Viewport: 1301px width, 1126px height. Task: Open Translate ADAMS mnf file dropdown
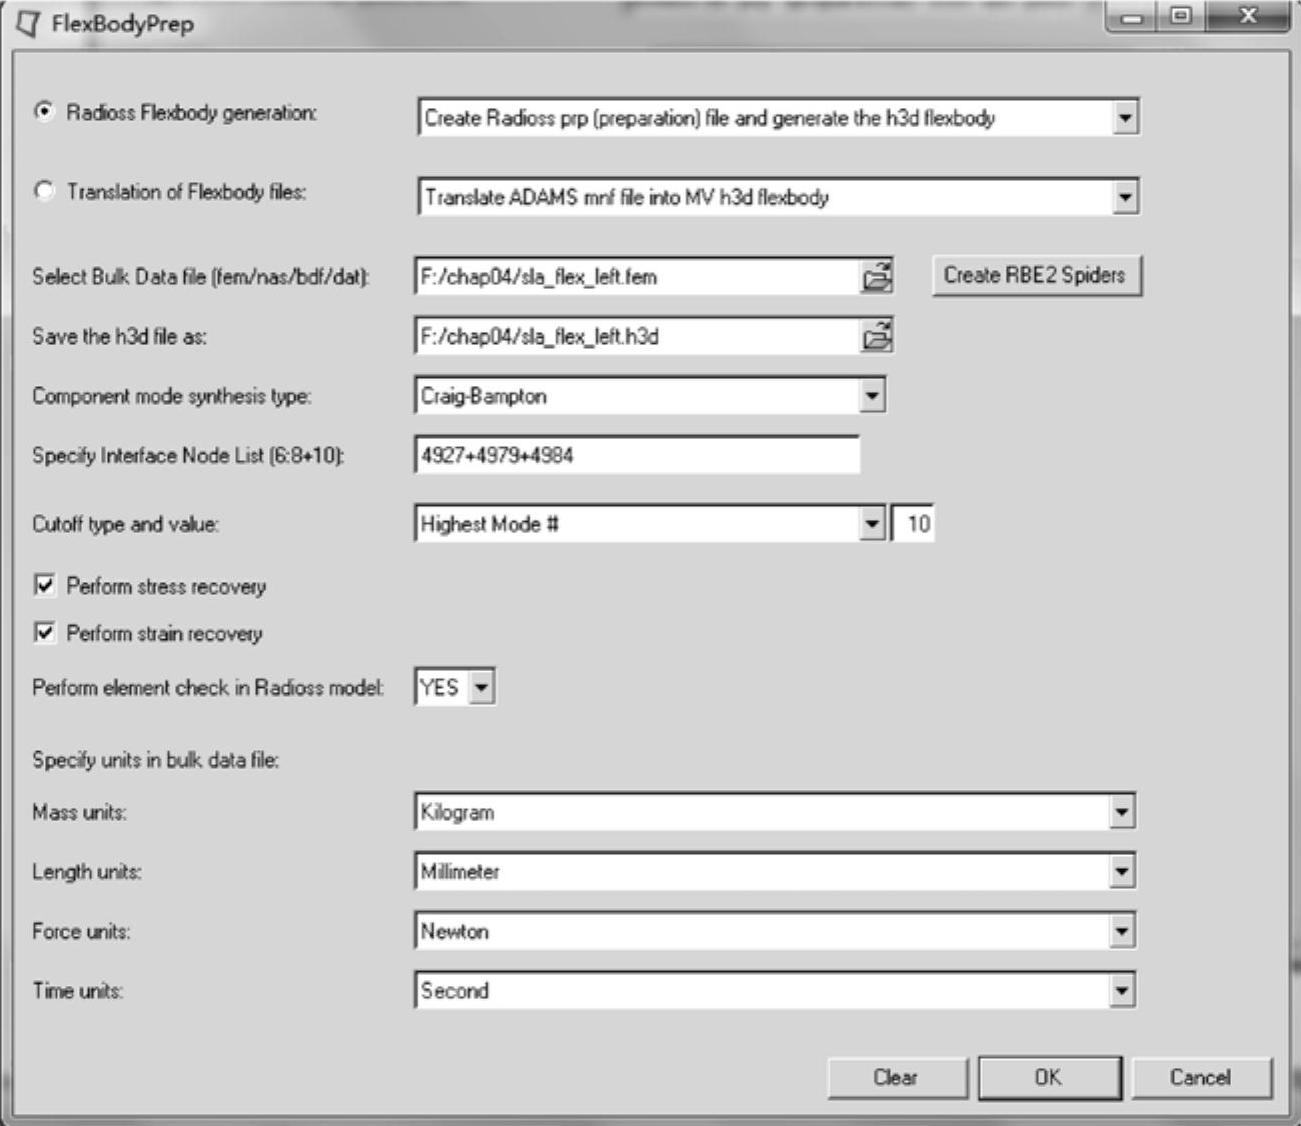[1125, 197]
